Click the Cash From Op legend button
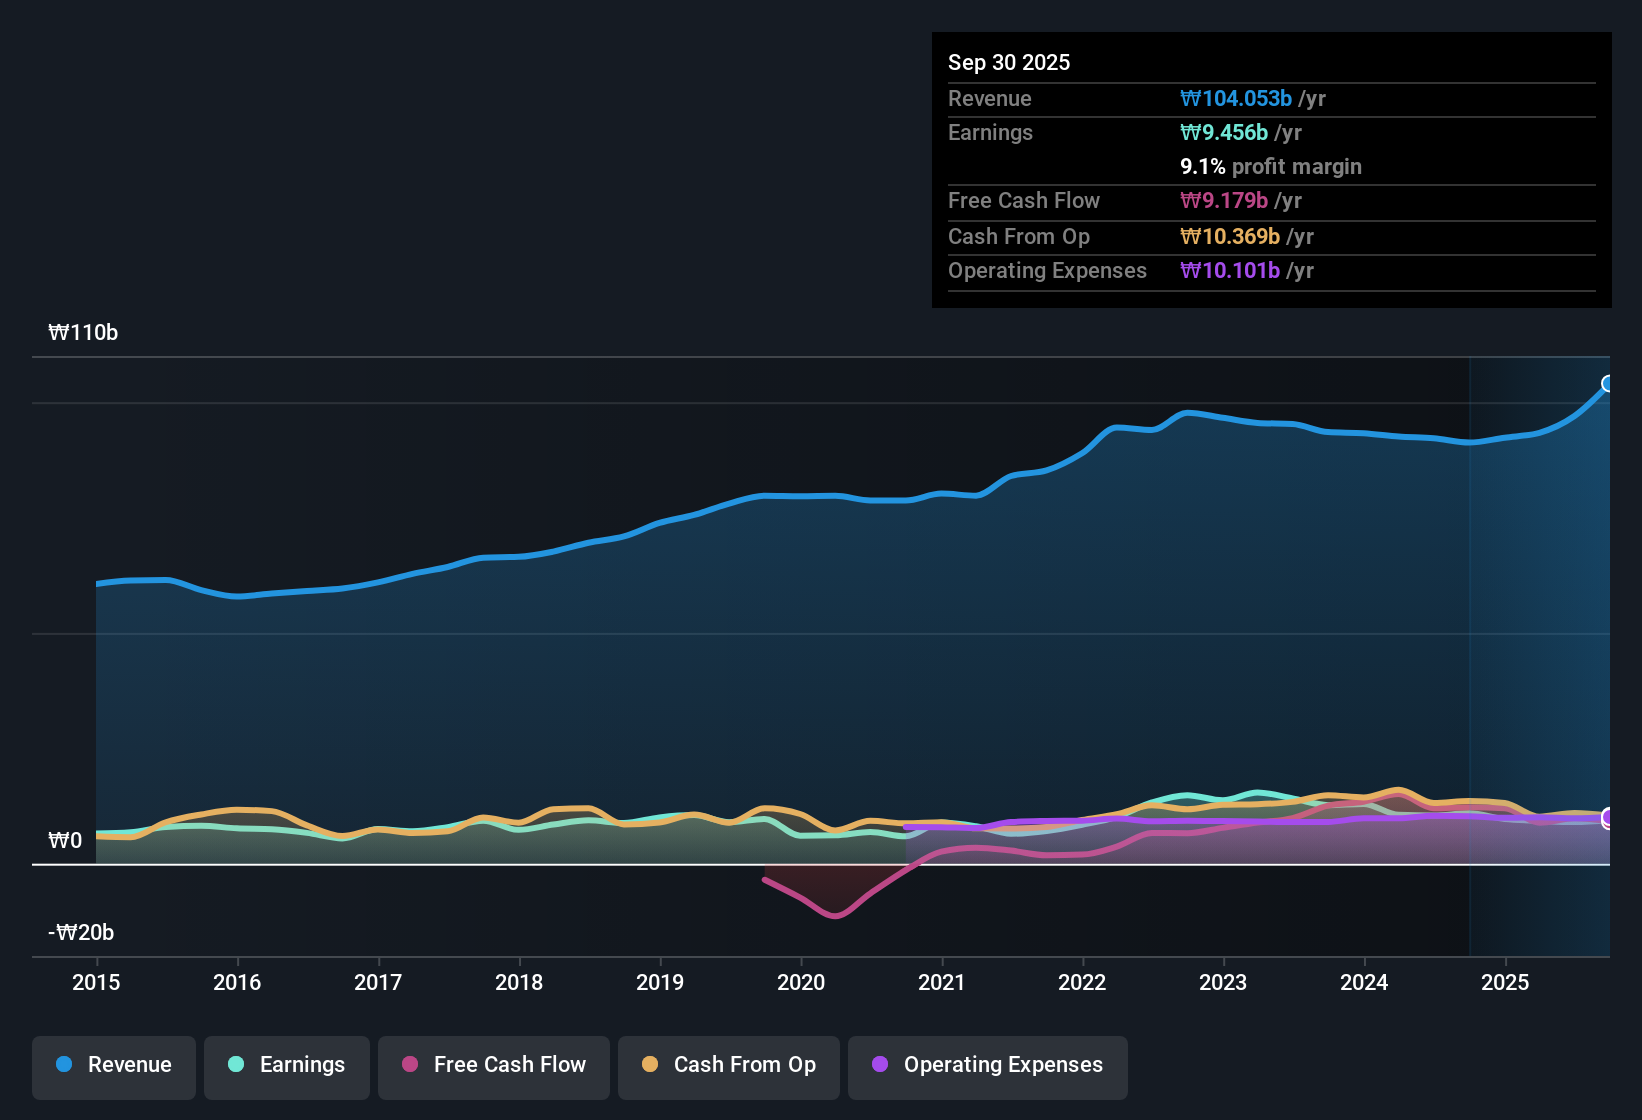The width and height of the screenshot is (1642, 1120). coord(728,1065)
